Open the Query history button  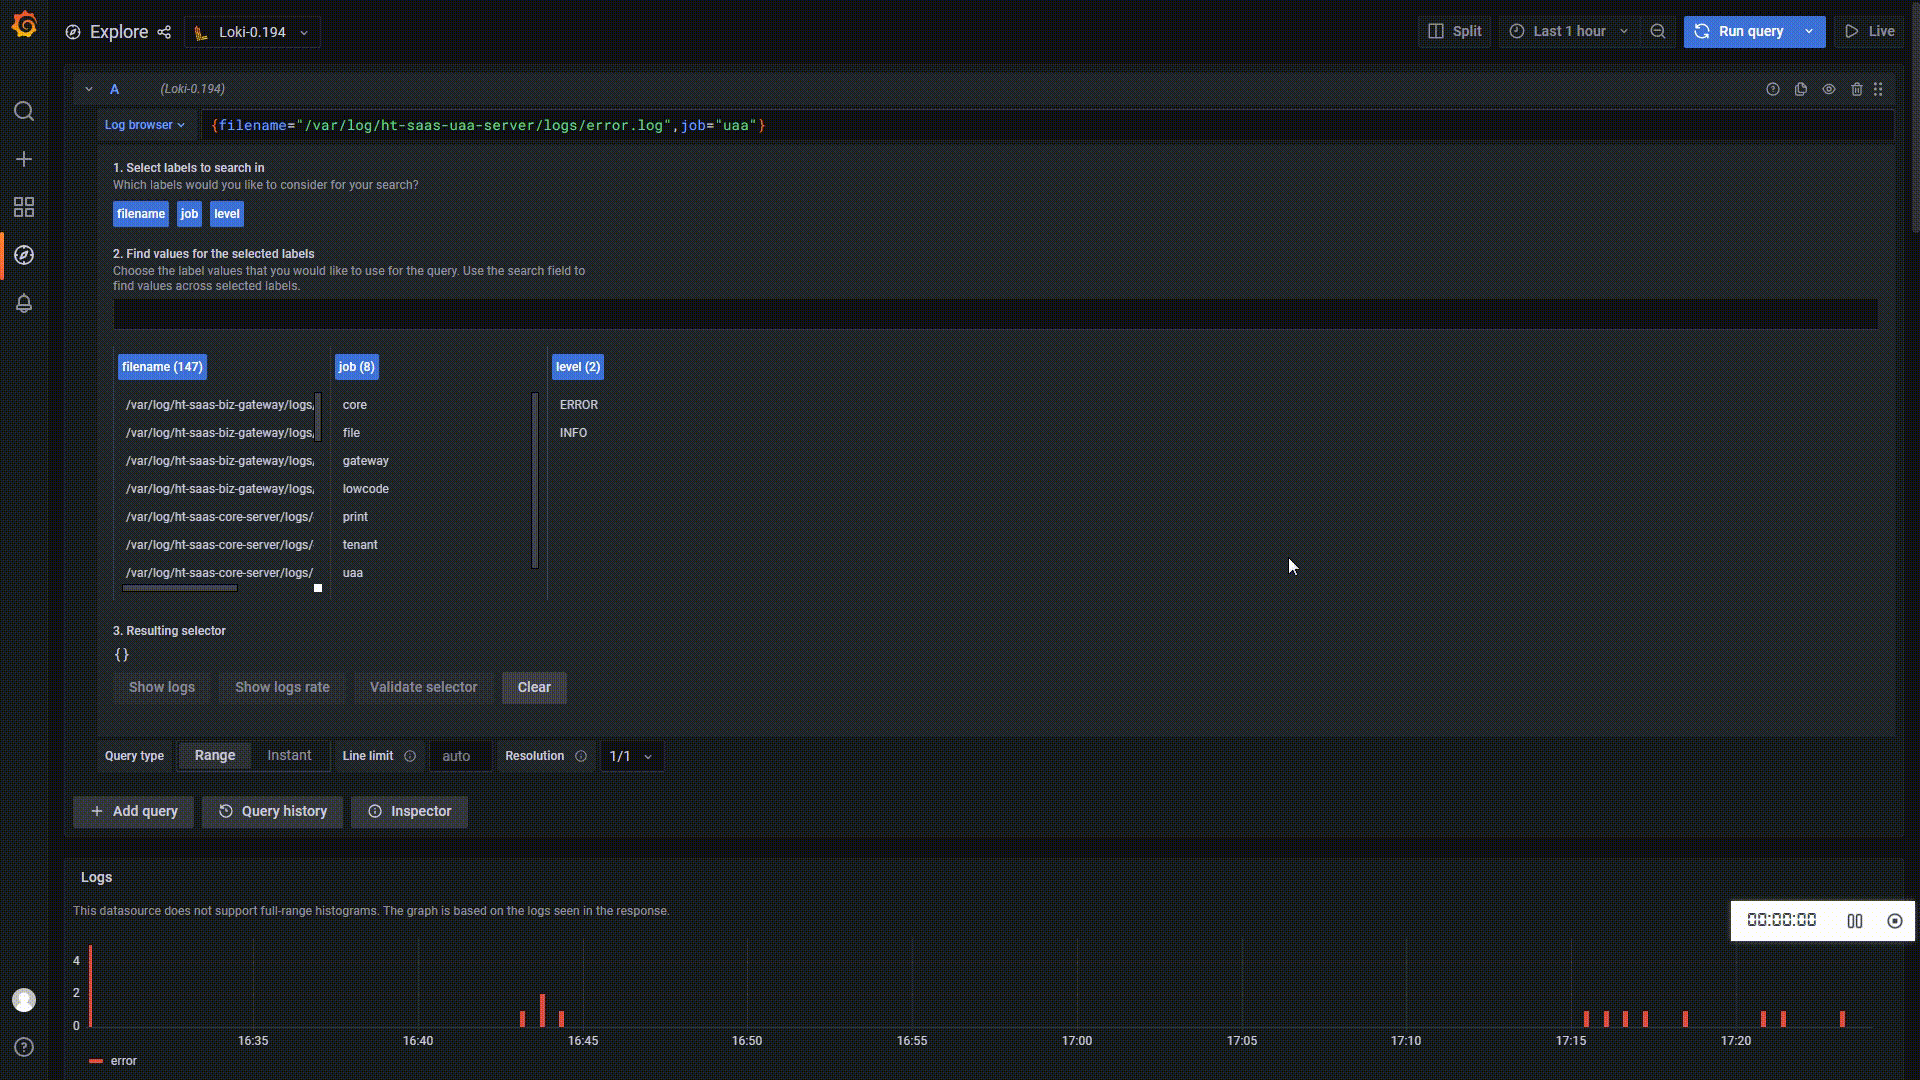(272, 811)
